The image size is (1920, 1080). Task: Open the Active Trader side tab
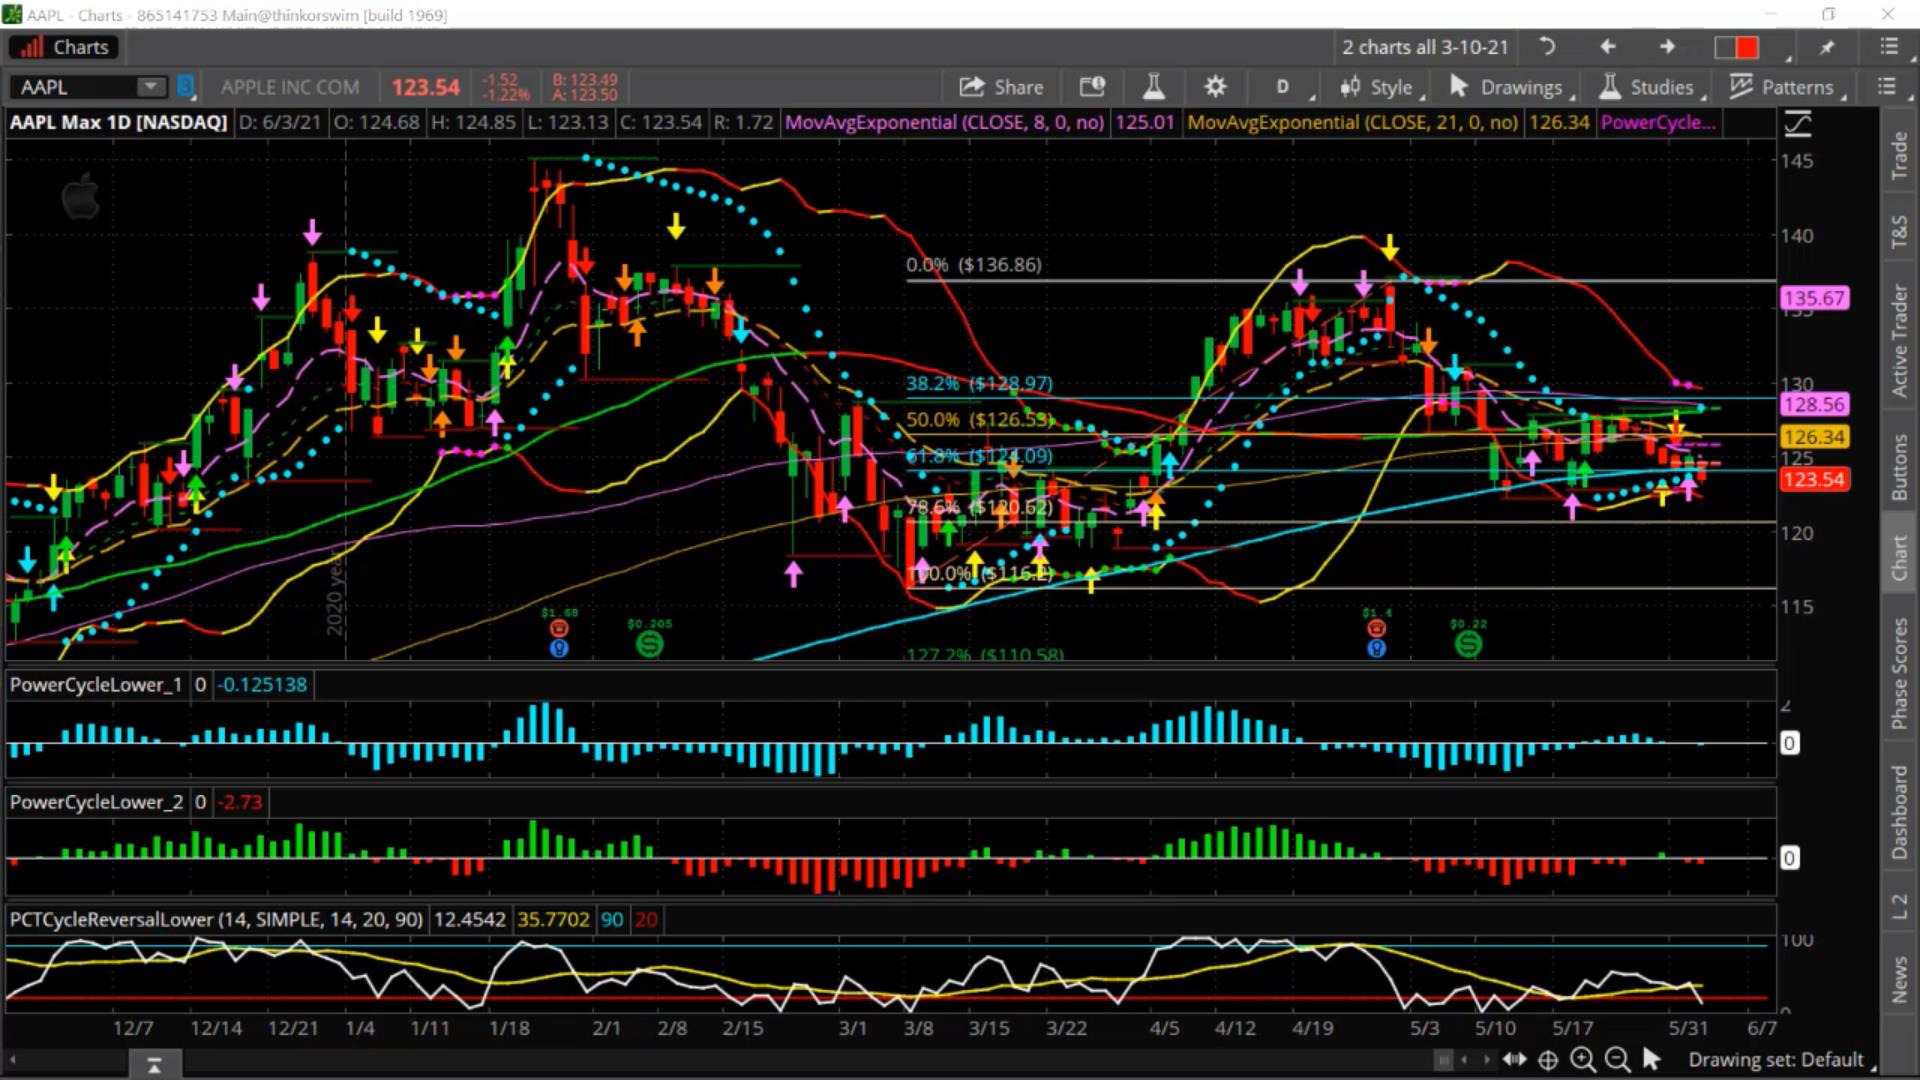pyautogui.click(x=1898, y=340)
